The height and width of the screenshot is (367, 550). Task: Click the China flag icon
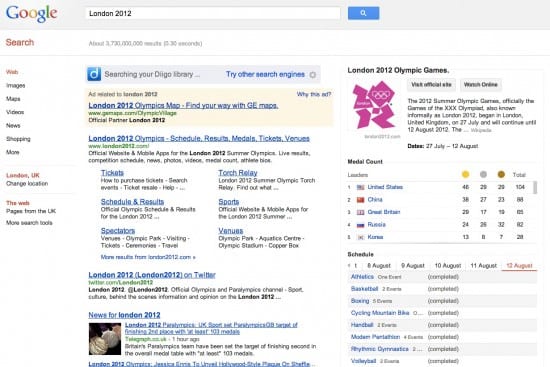coord(361,200)
